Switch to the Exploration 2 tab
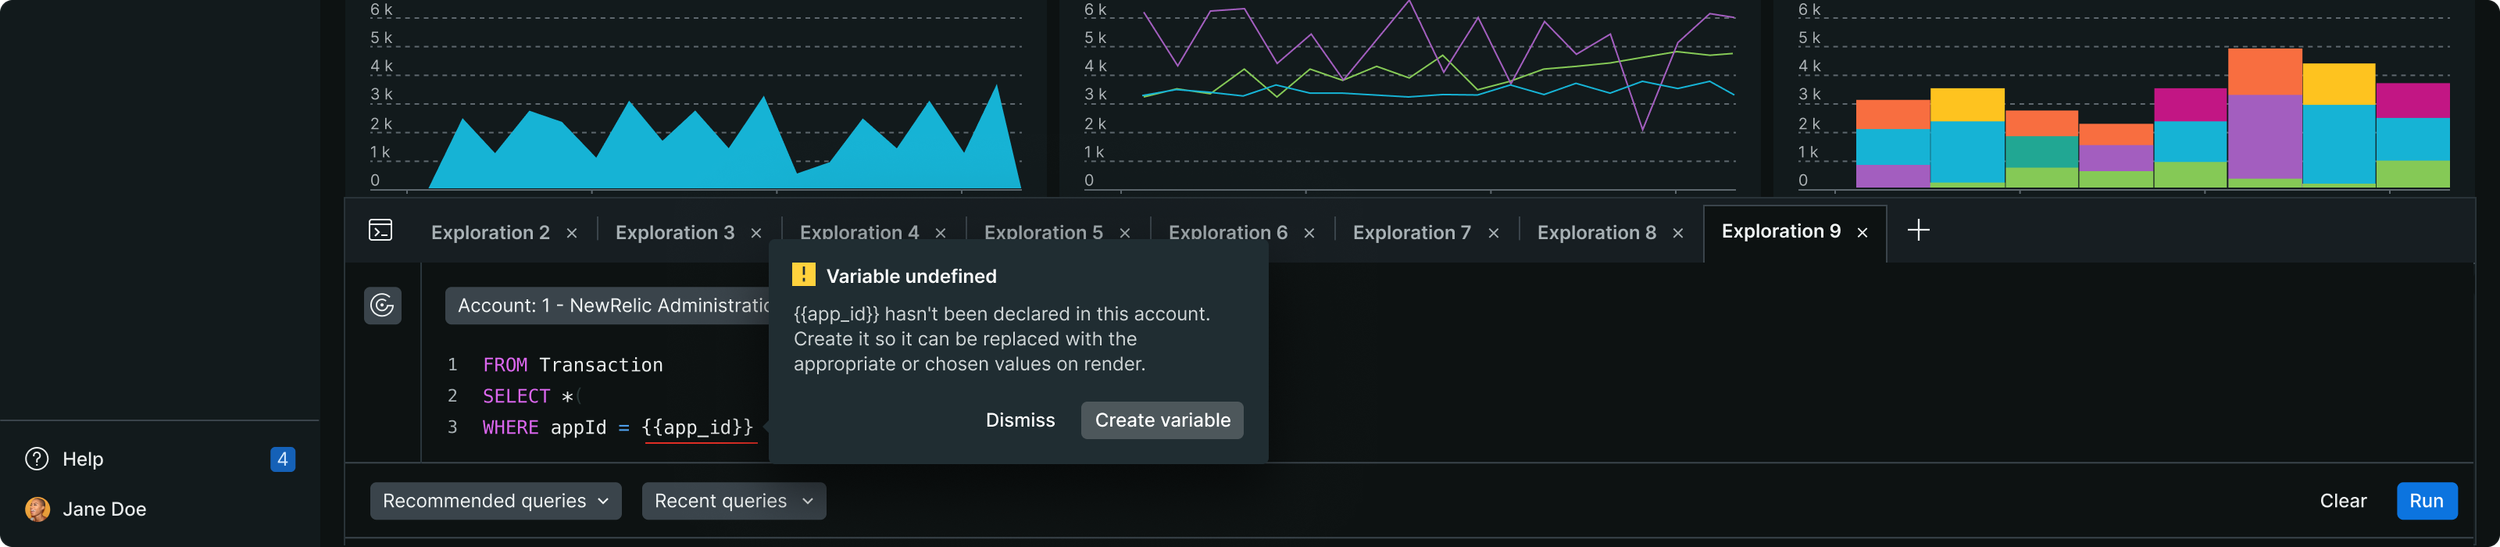 pyautogui.click(x=490, y=233)
